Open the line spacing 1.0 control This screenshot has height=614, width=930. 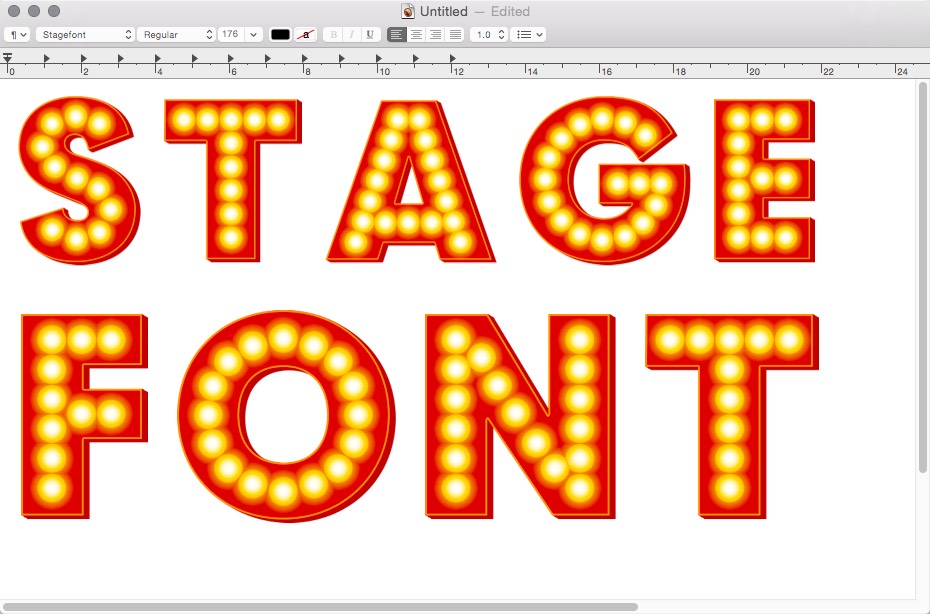[489, 34]
